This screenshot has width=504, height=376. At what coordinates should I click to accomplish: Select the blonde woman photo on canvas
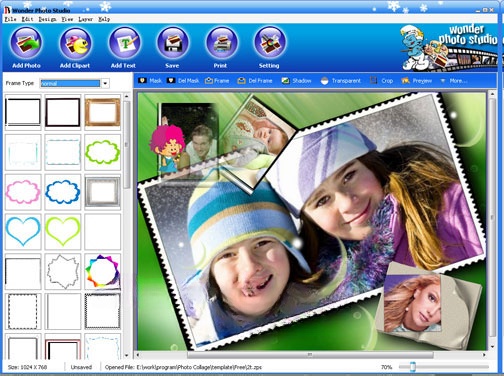pos(413,304)
